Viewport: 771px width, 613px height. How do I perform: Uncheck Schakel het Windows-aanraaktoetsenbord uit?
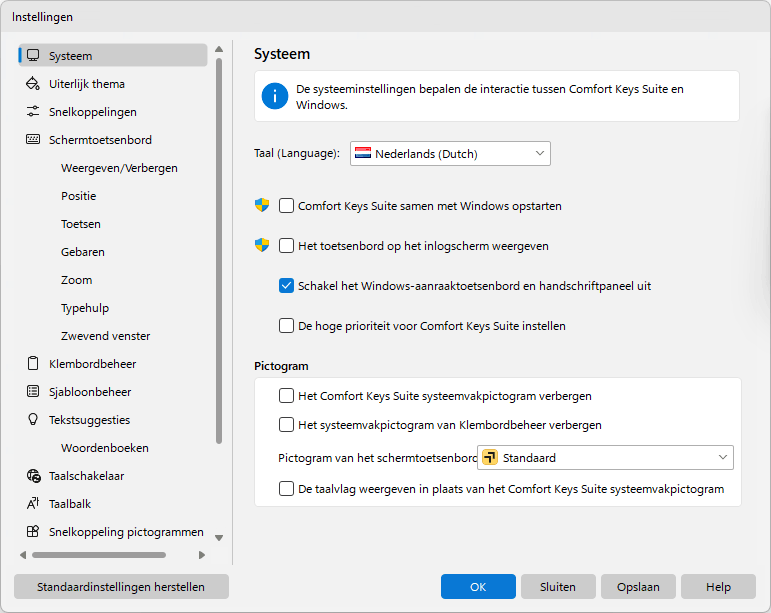click(x=286, y=286)
